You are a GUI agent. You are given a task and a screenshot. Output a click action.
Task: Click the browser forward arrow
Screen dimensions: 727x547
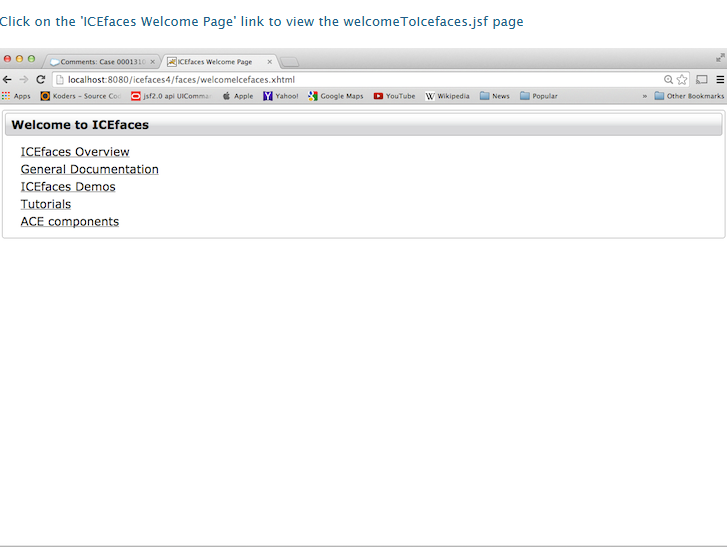[24, 80]
